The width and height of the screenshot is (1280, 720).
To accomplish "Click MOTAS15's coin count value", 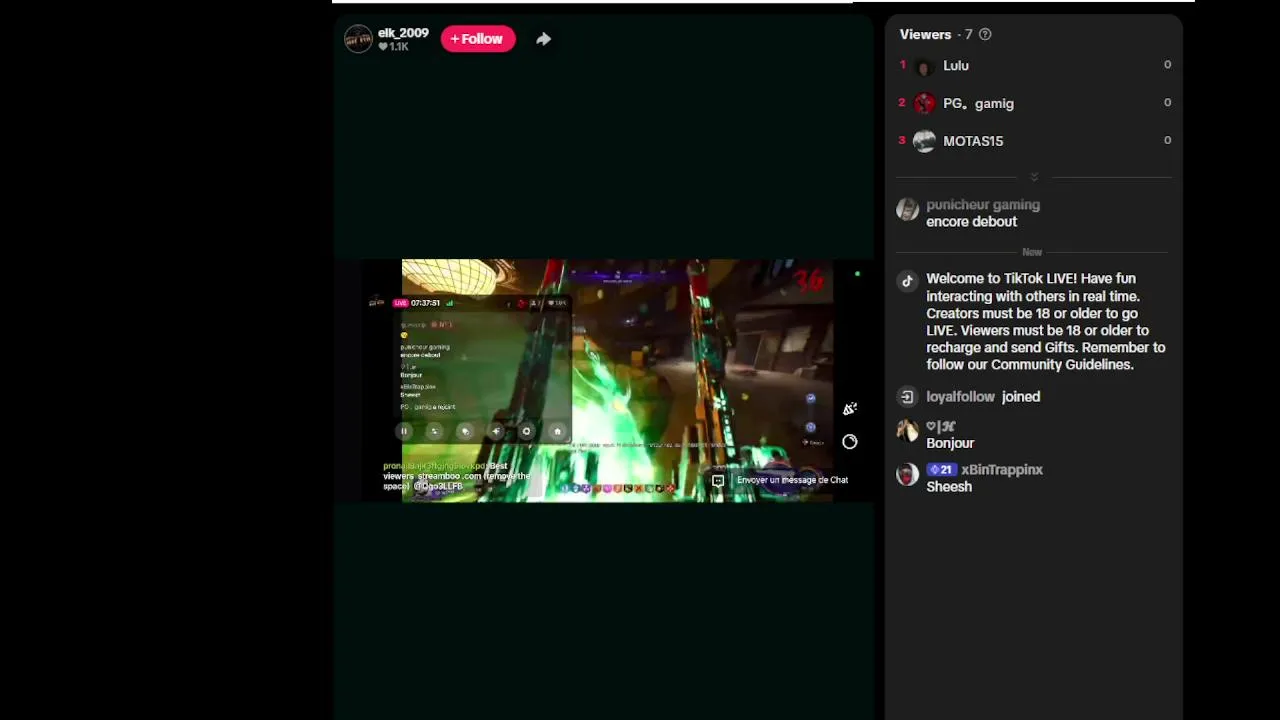I will [1167, 140].
